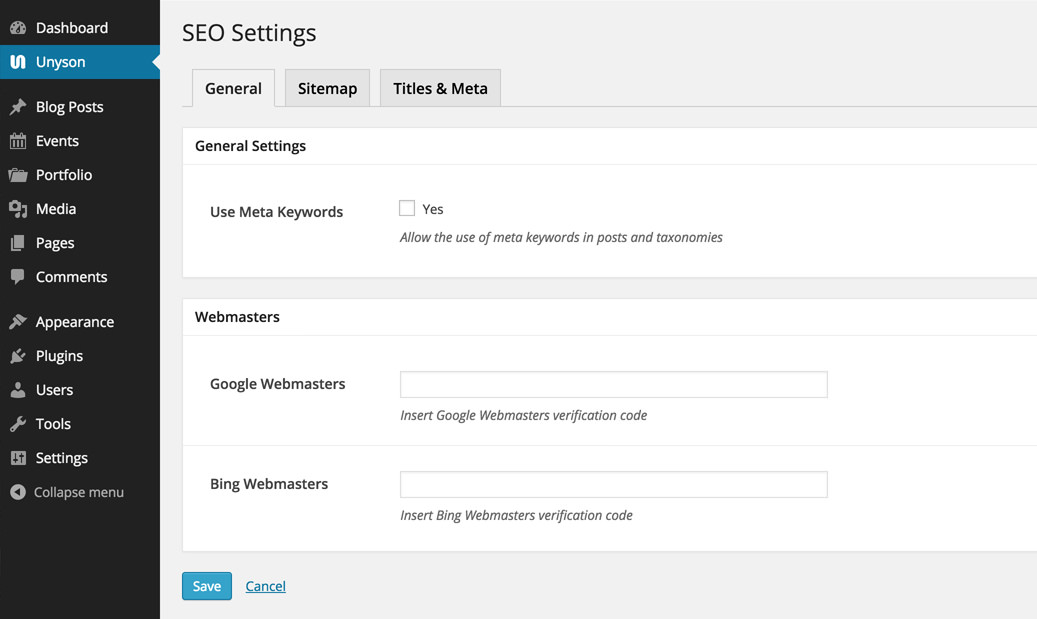Viewport: 1037px width, 619px height.
Task: Click the Tools wrench icon
Action: [x=18, y=424]
